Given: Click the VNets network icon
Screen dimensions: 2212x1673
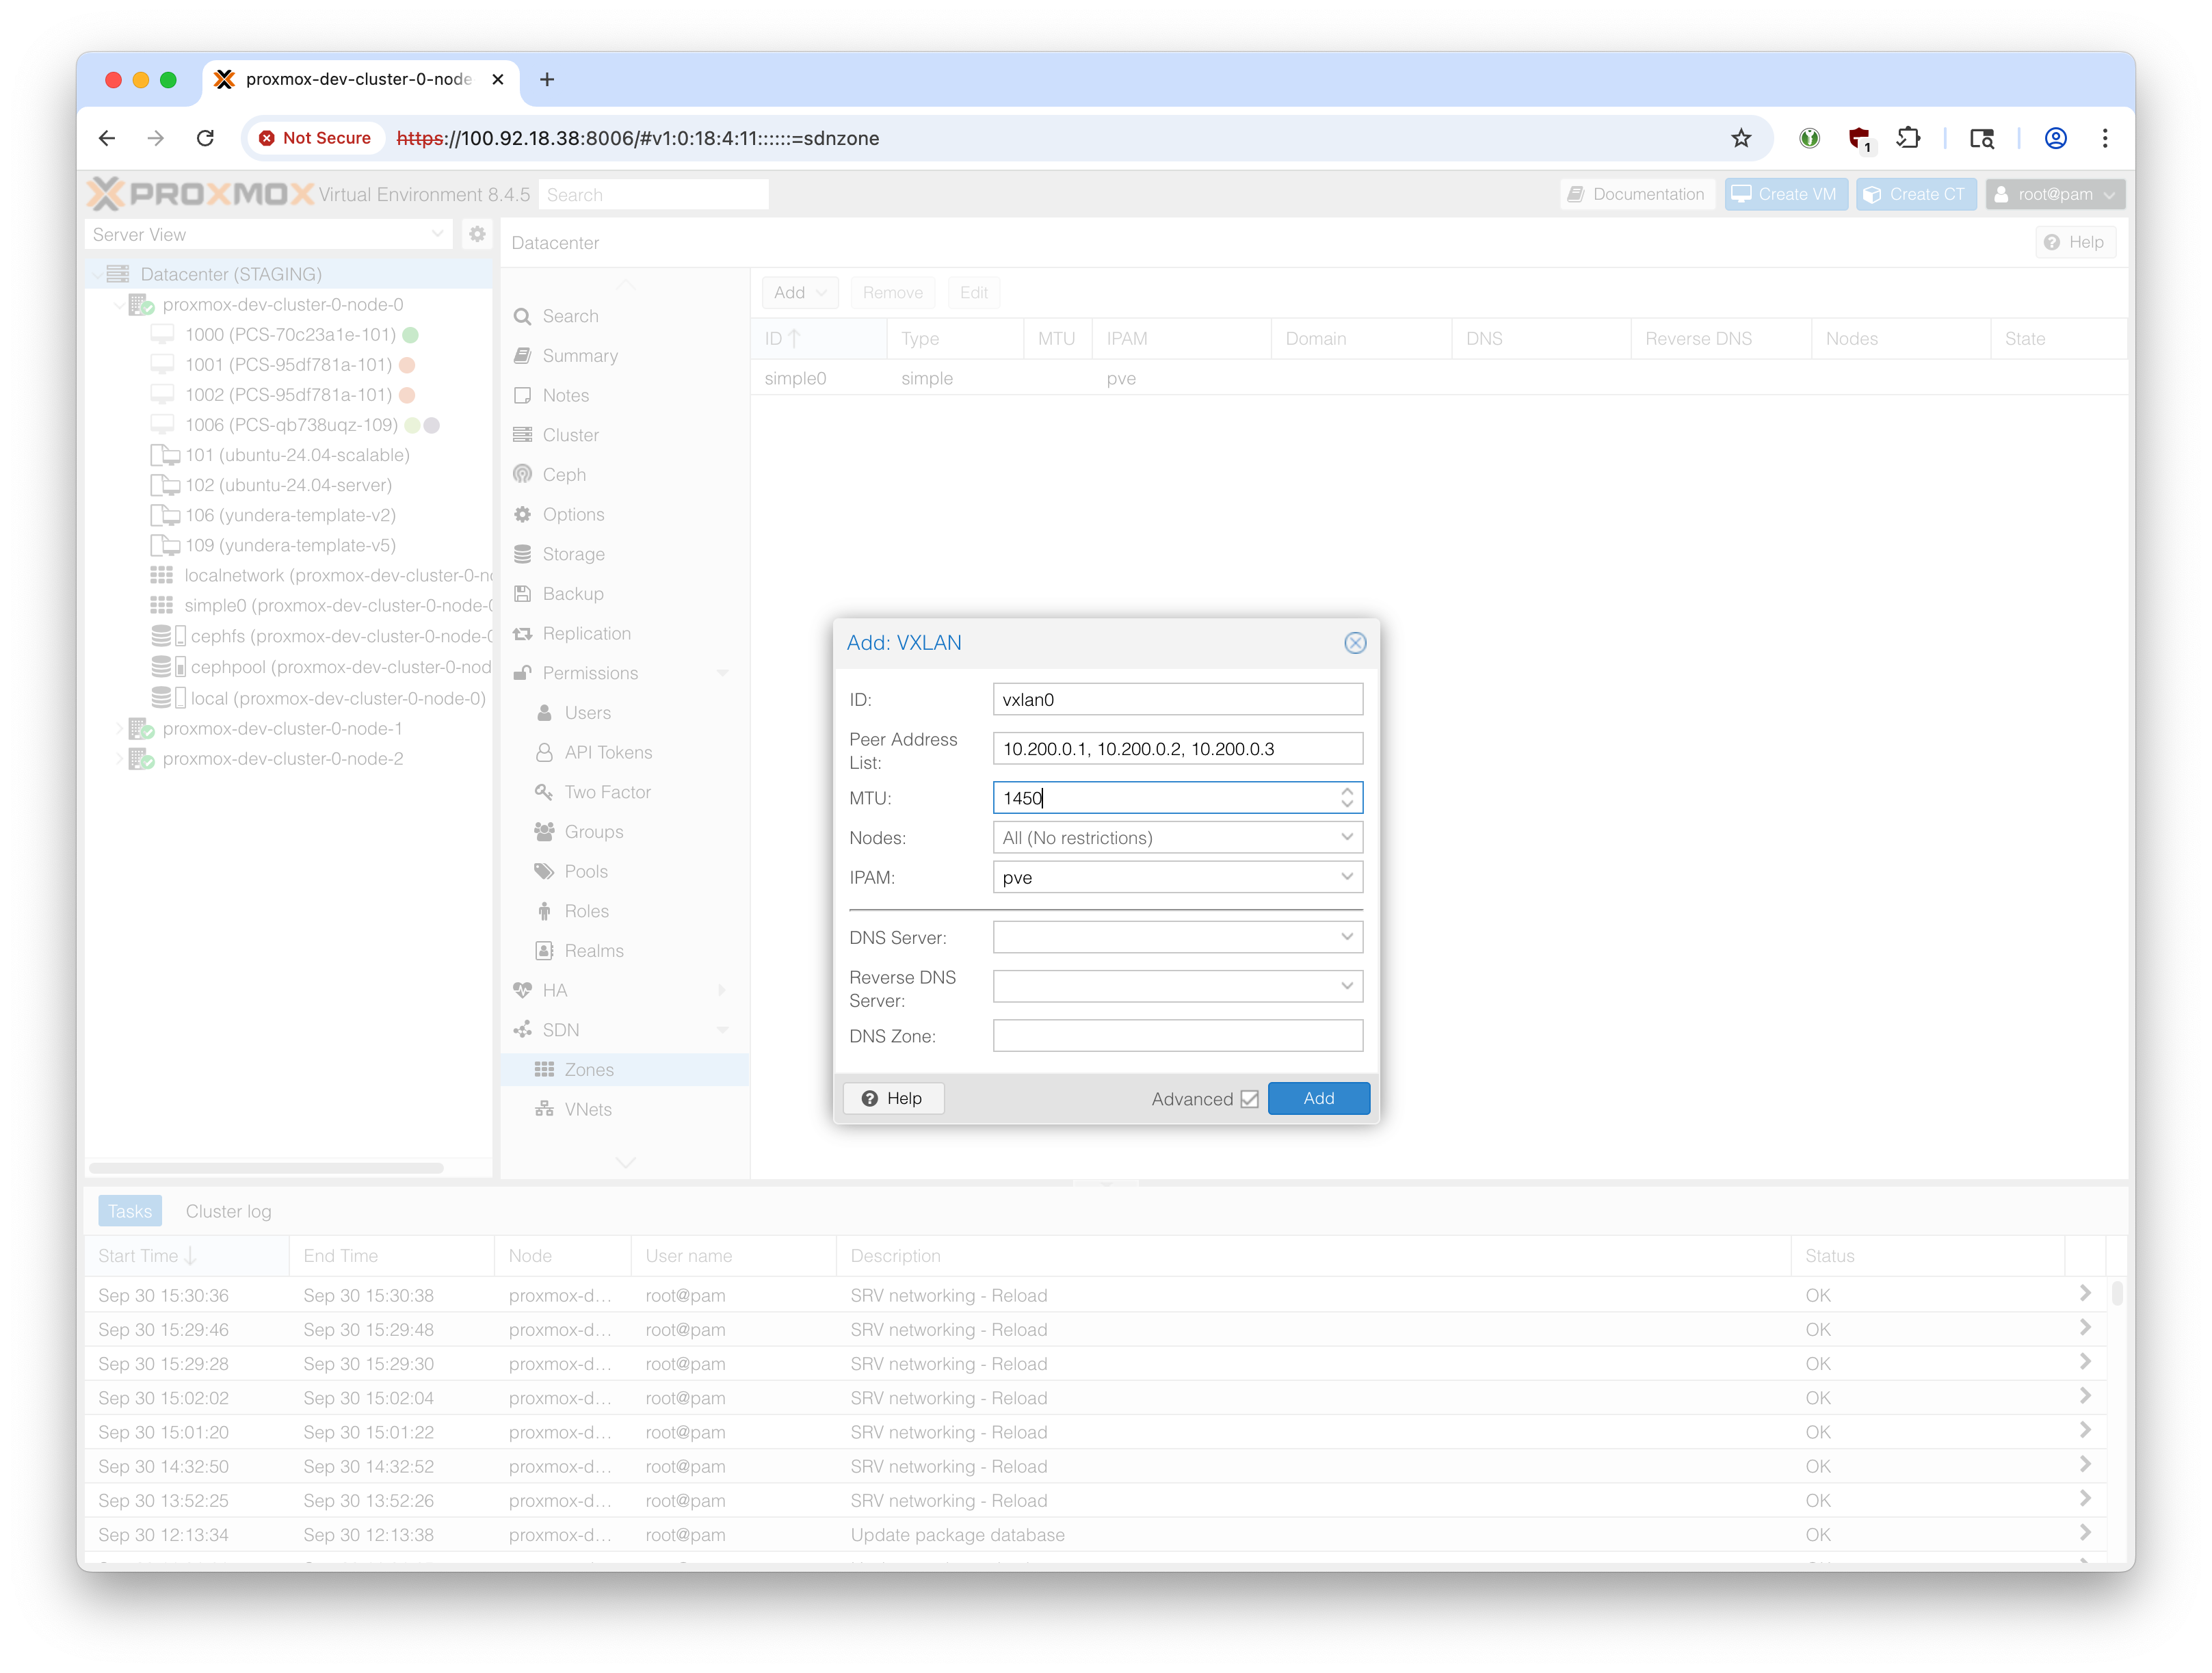Looking at the screenshot, I should click(544, 1109).
